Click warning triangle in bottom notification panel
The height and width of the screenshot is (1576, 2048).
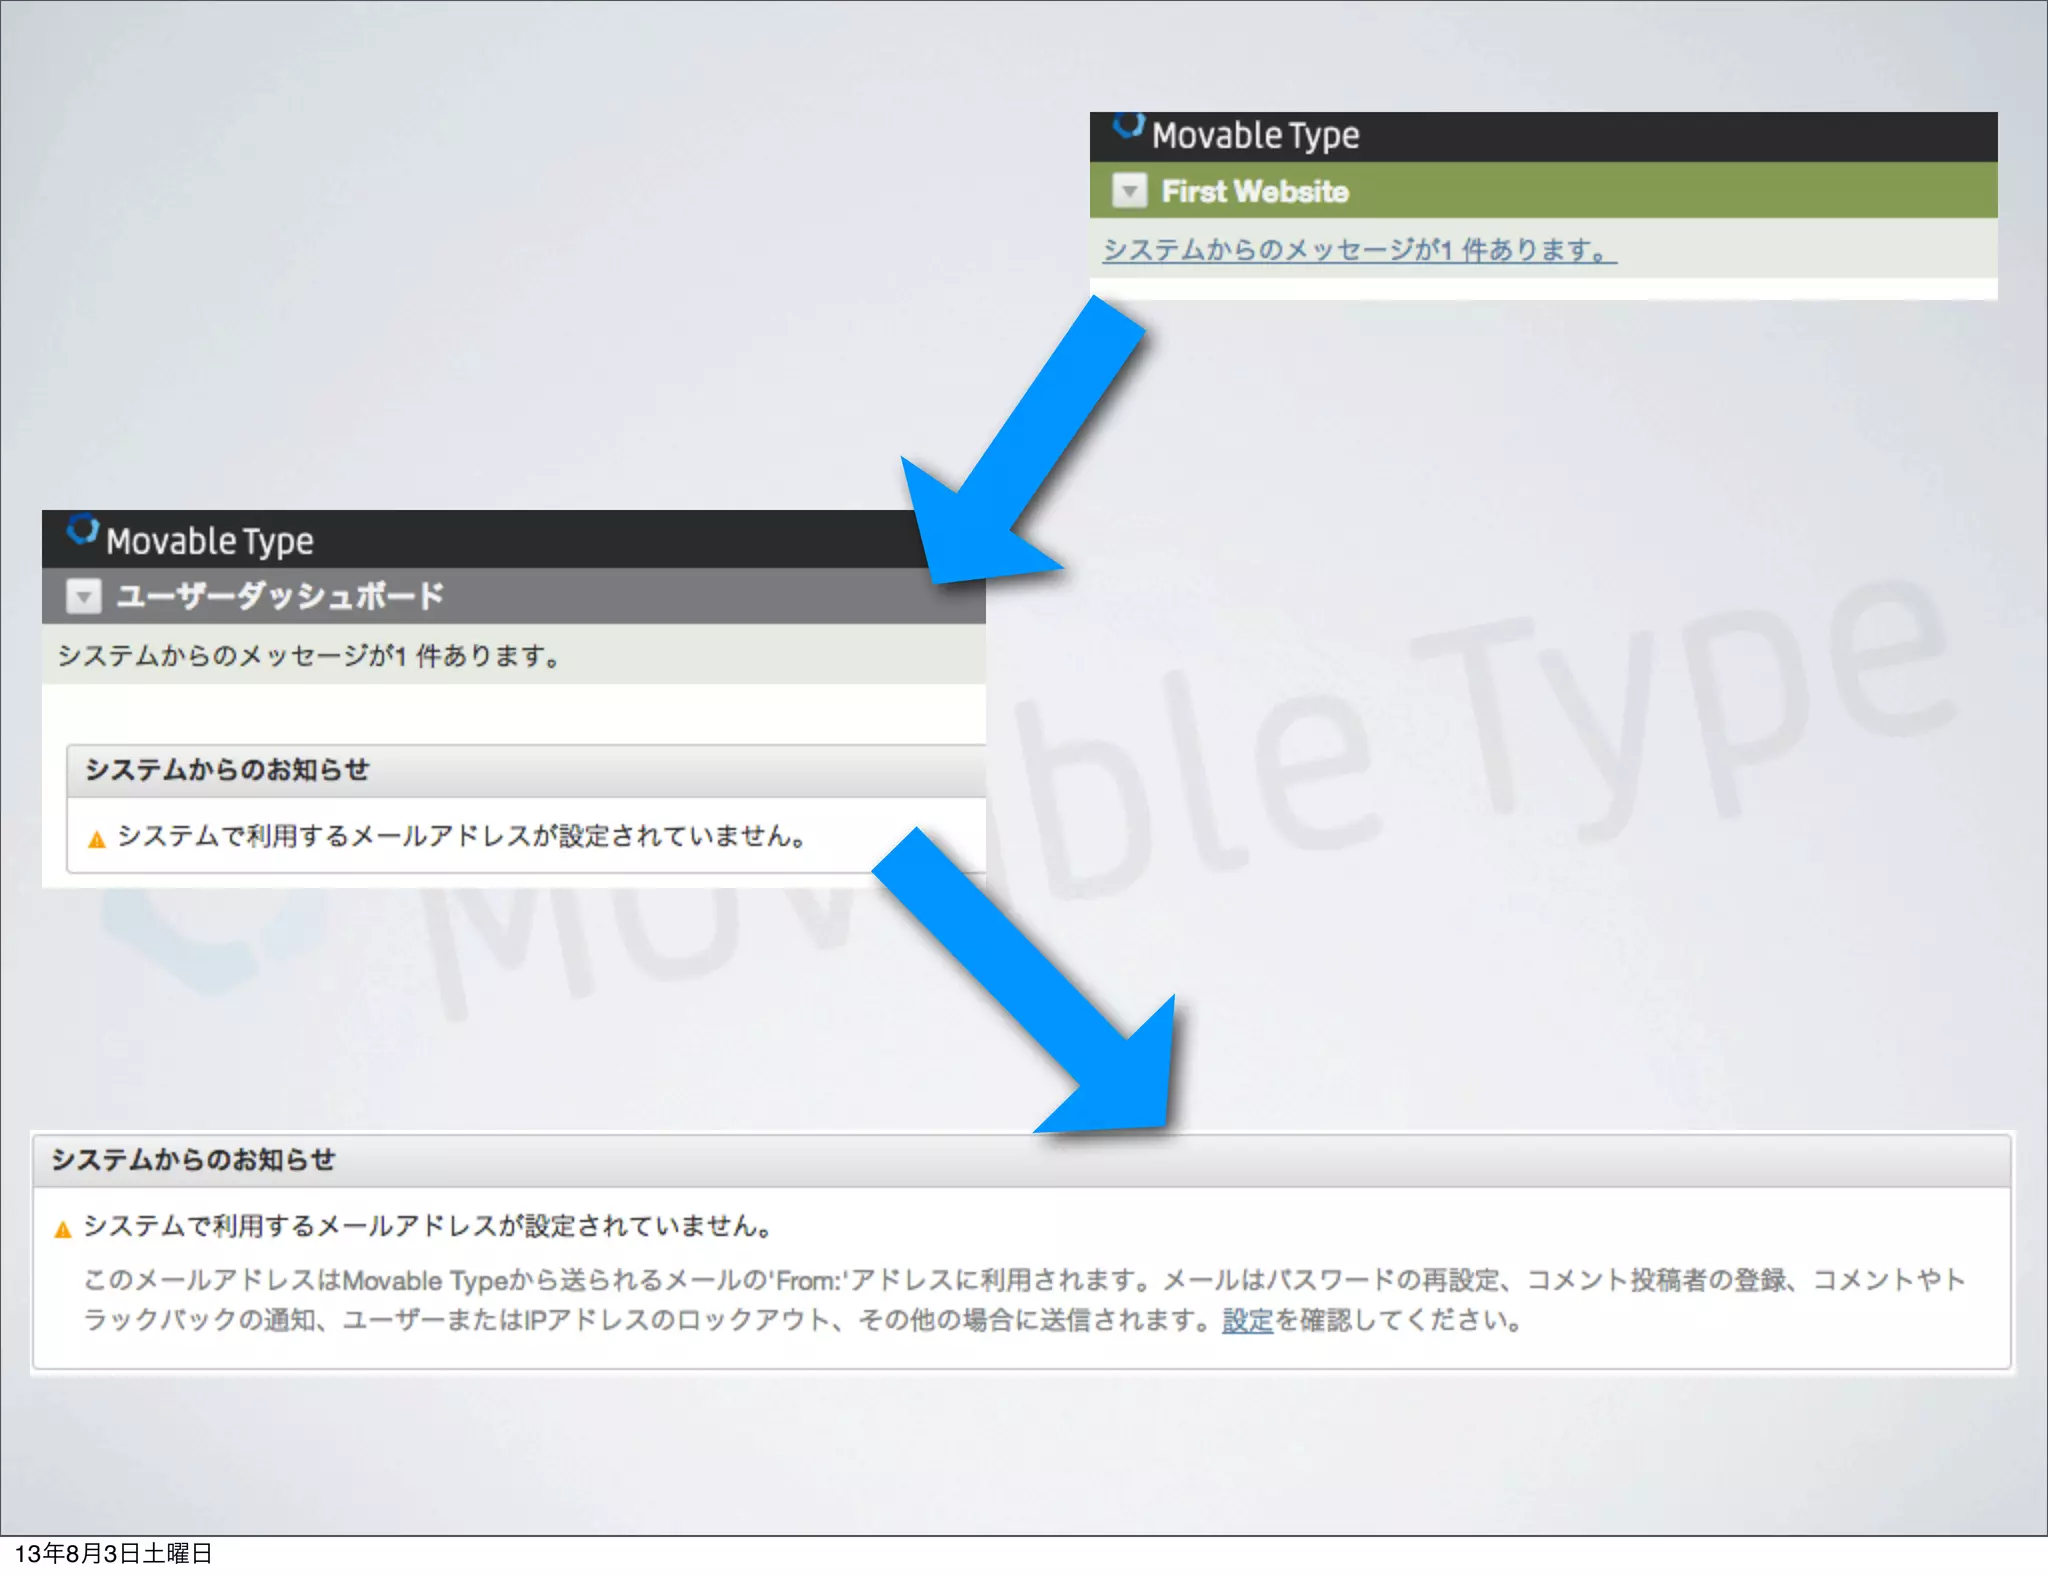click(63, 1229)
